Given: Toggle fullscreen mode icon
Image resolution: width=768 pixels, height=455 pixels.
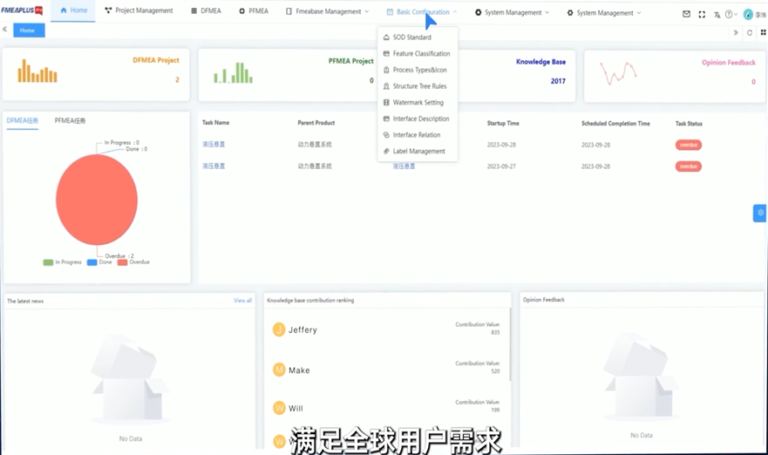Looking at the screenshot, I should [702, 15].
